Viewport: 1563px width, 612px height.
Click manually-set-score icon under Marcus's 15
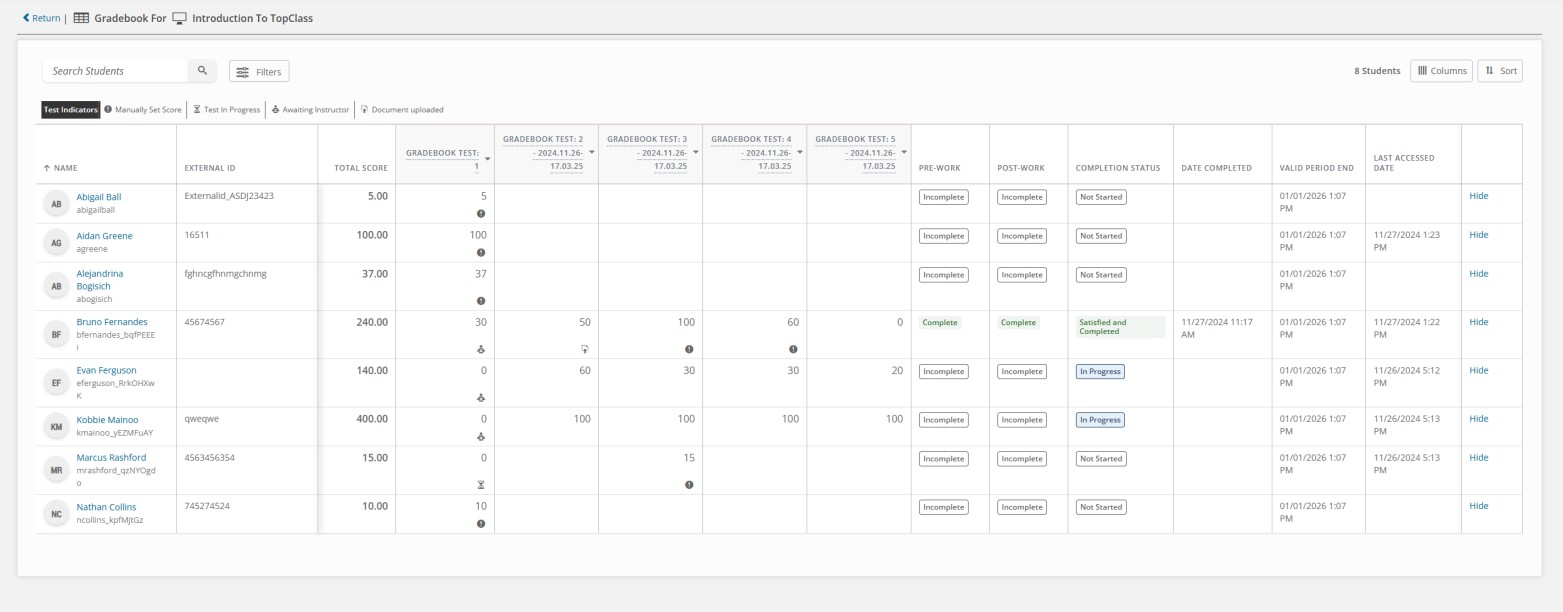pyautogui.click(x=689, y=485)
